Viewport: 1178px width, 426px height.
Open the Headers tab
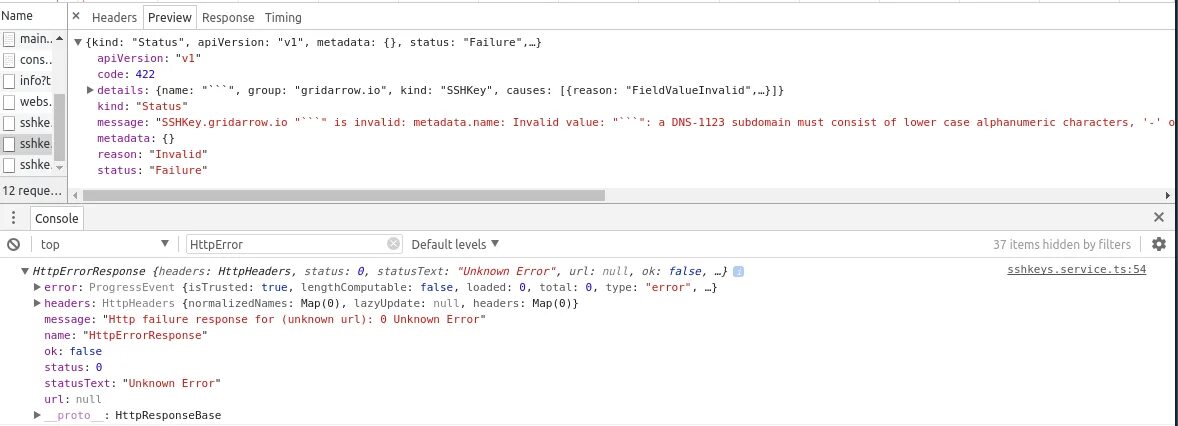[114, 17]
